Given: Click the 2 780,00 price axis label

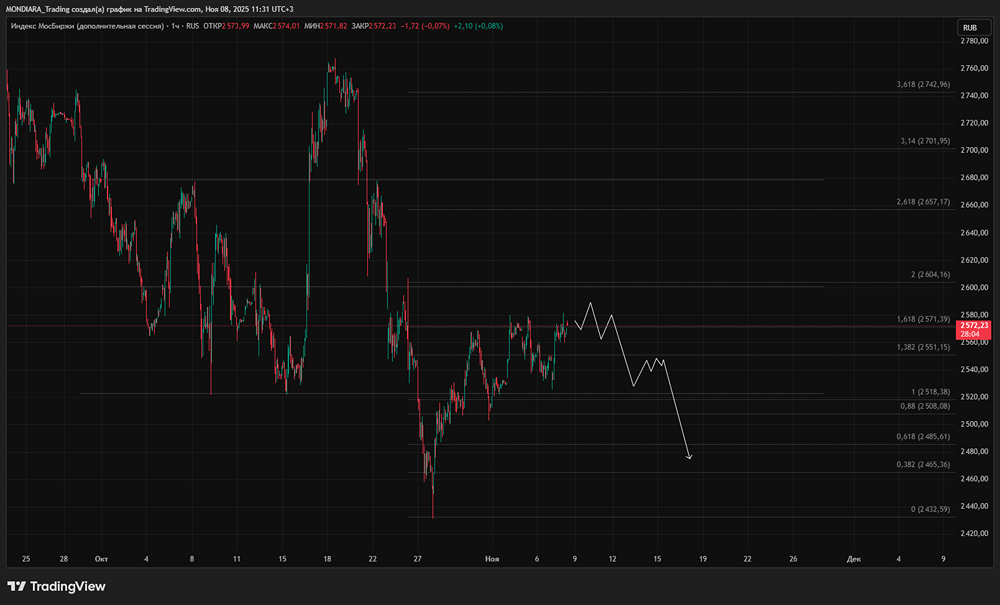Looking at the screenshot, I should [x=974, y=41].
